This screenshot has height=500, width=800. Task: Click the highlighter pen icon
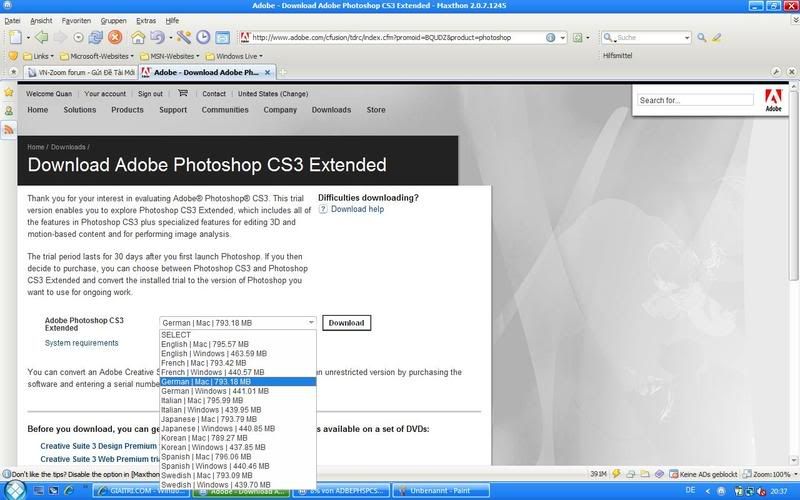tap(717, 37)
